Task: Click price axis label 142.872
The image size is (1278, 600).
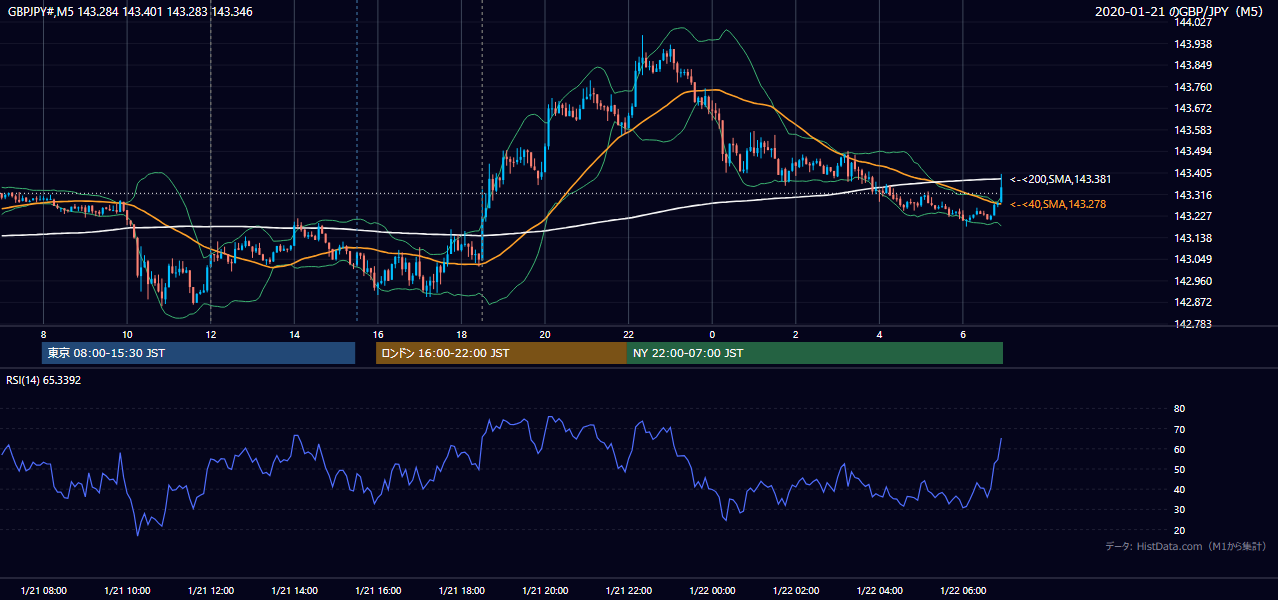Action: (x=1194, y=302)
